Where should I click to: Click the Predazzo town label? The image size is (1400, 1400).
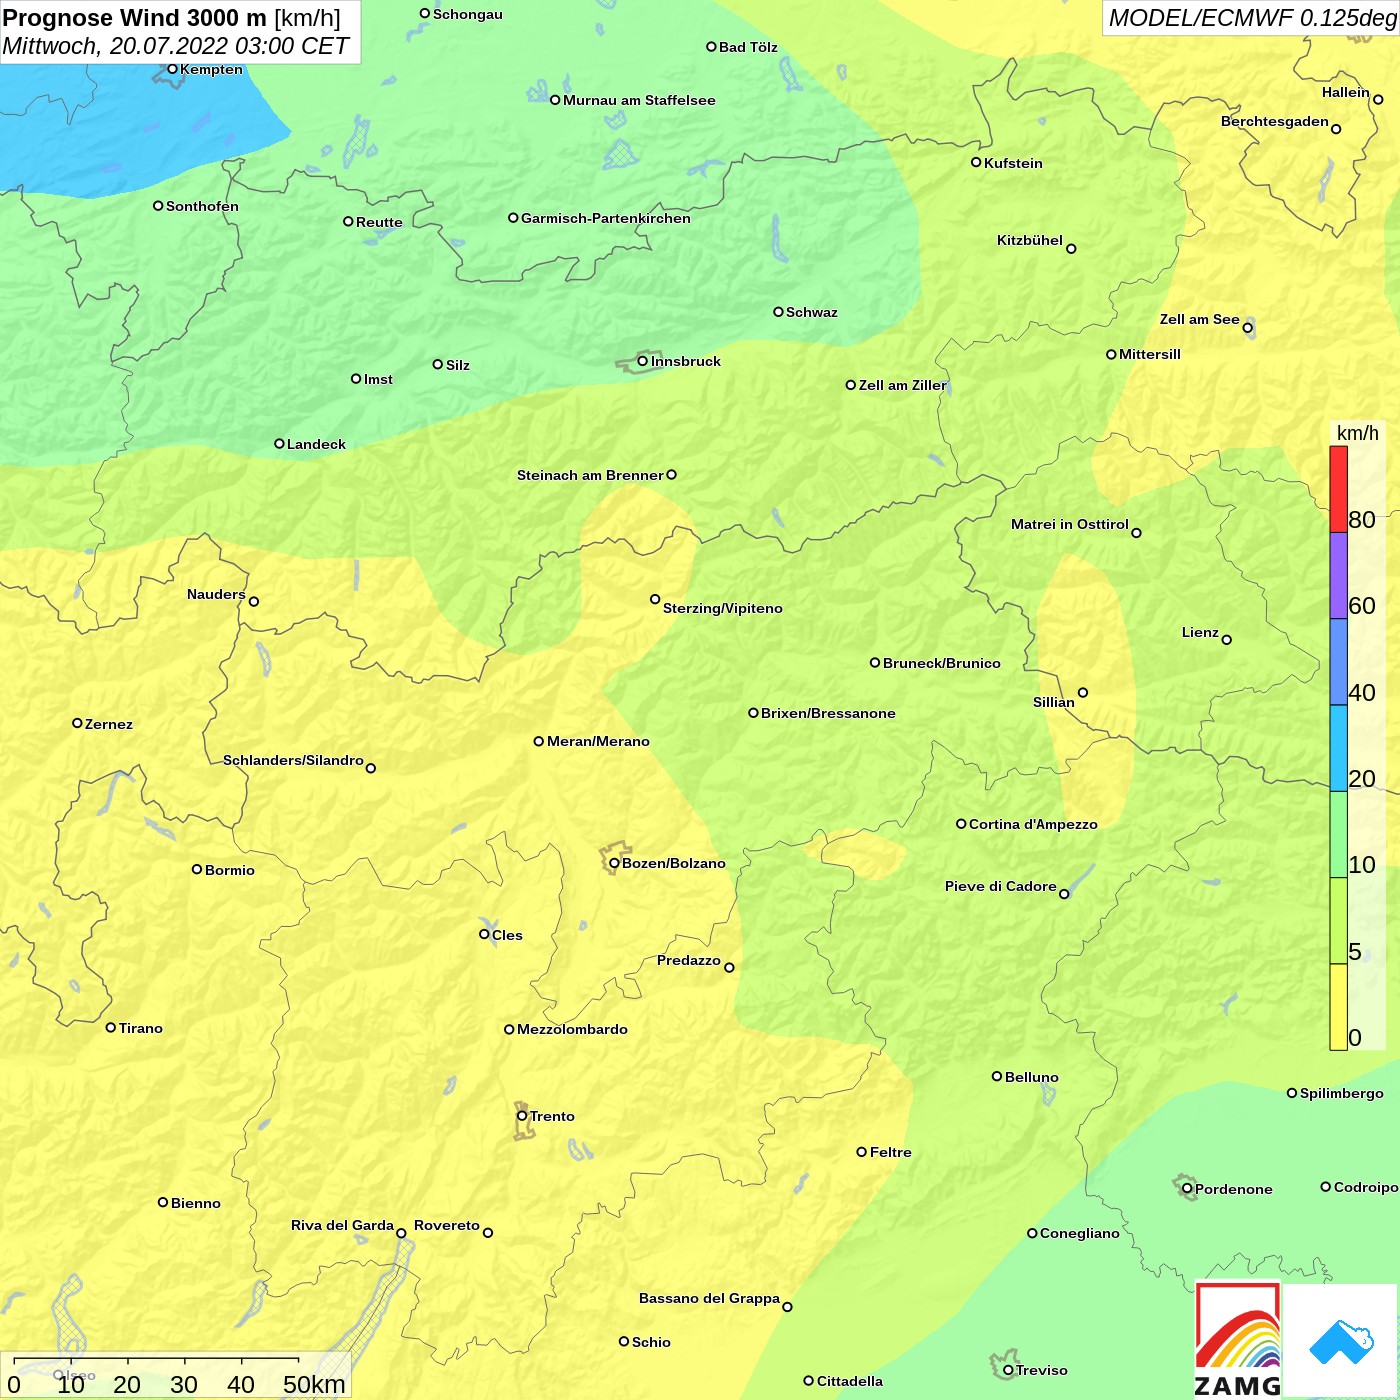(689, 960)
